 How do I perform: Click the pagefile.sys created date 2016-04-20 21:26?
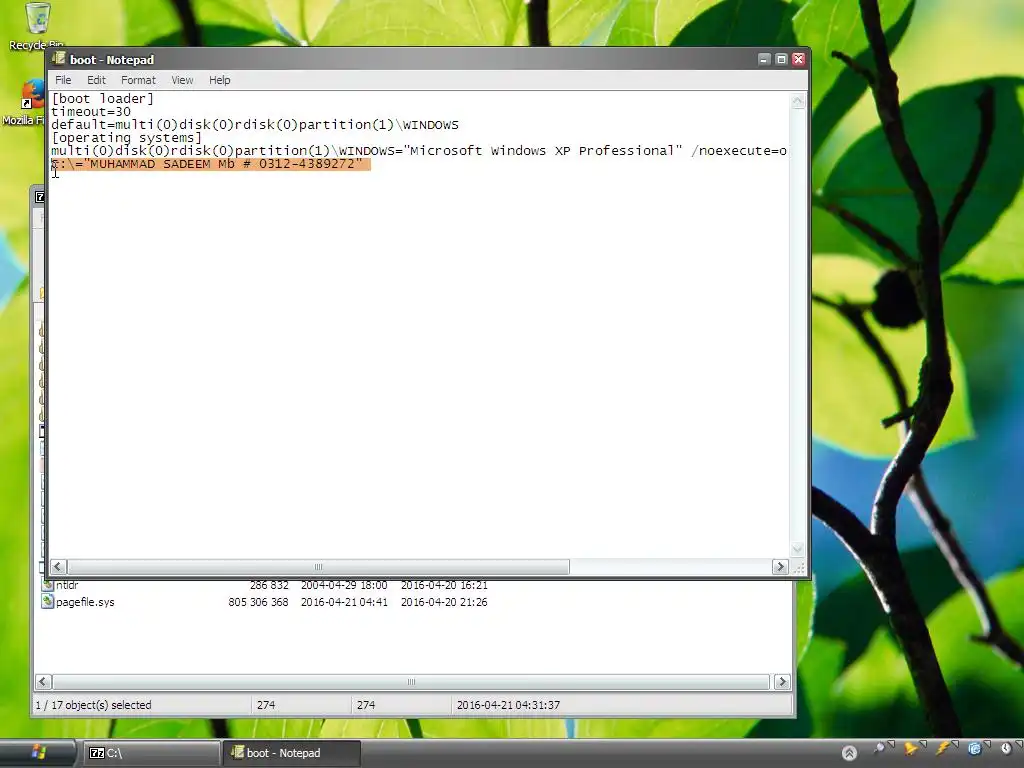tap(444, 602)
